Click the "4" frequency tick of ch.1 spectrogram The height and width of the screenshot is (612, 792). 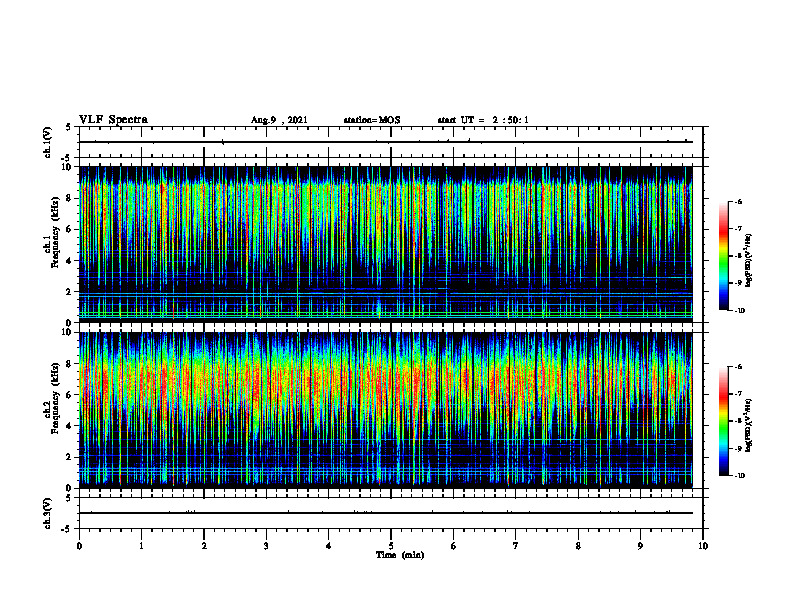click(69, 260)
